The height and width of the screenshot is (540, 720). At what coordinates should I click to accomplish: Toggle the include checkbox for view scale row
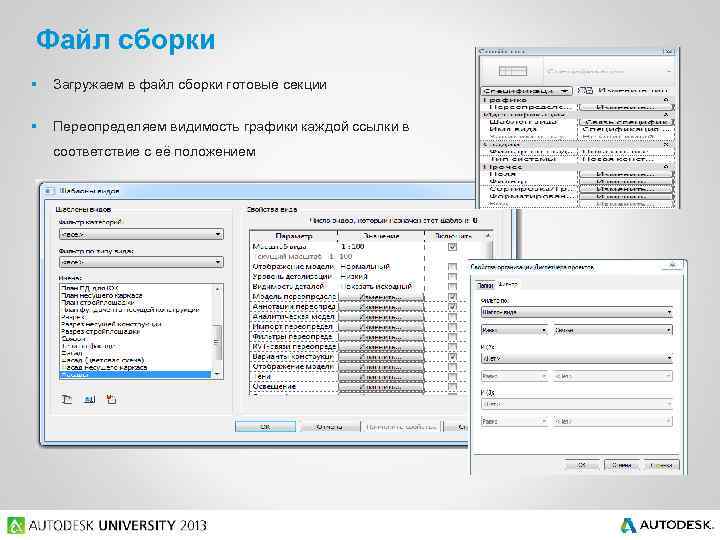coord(452,247)
